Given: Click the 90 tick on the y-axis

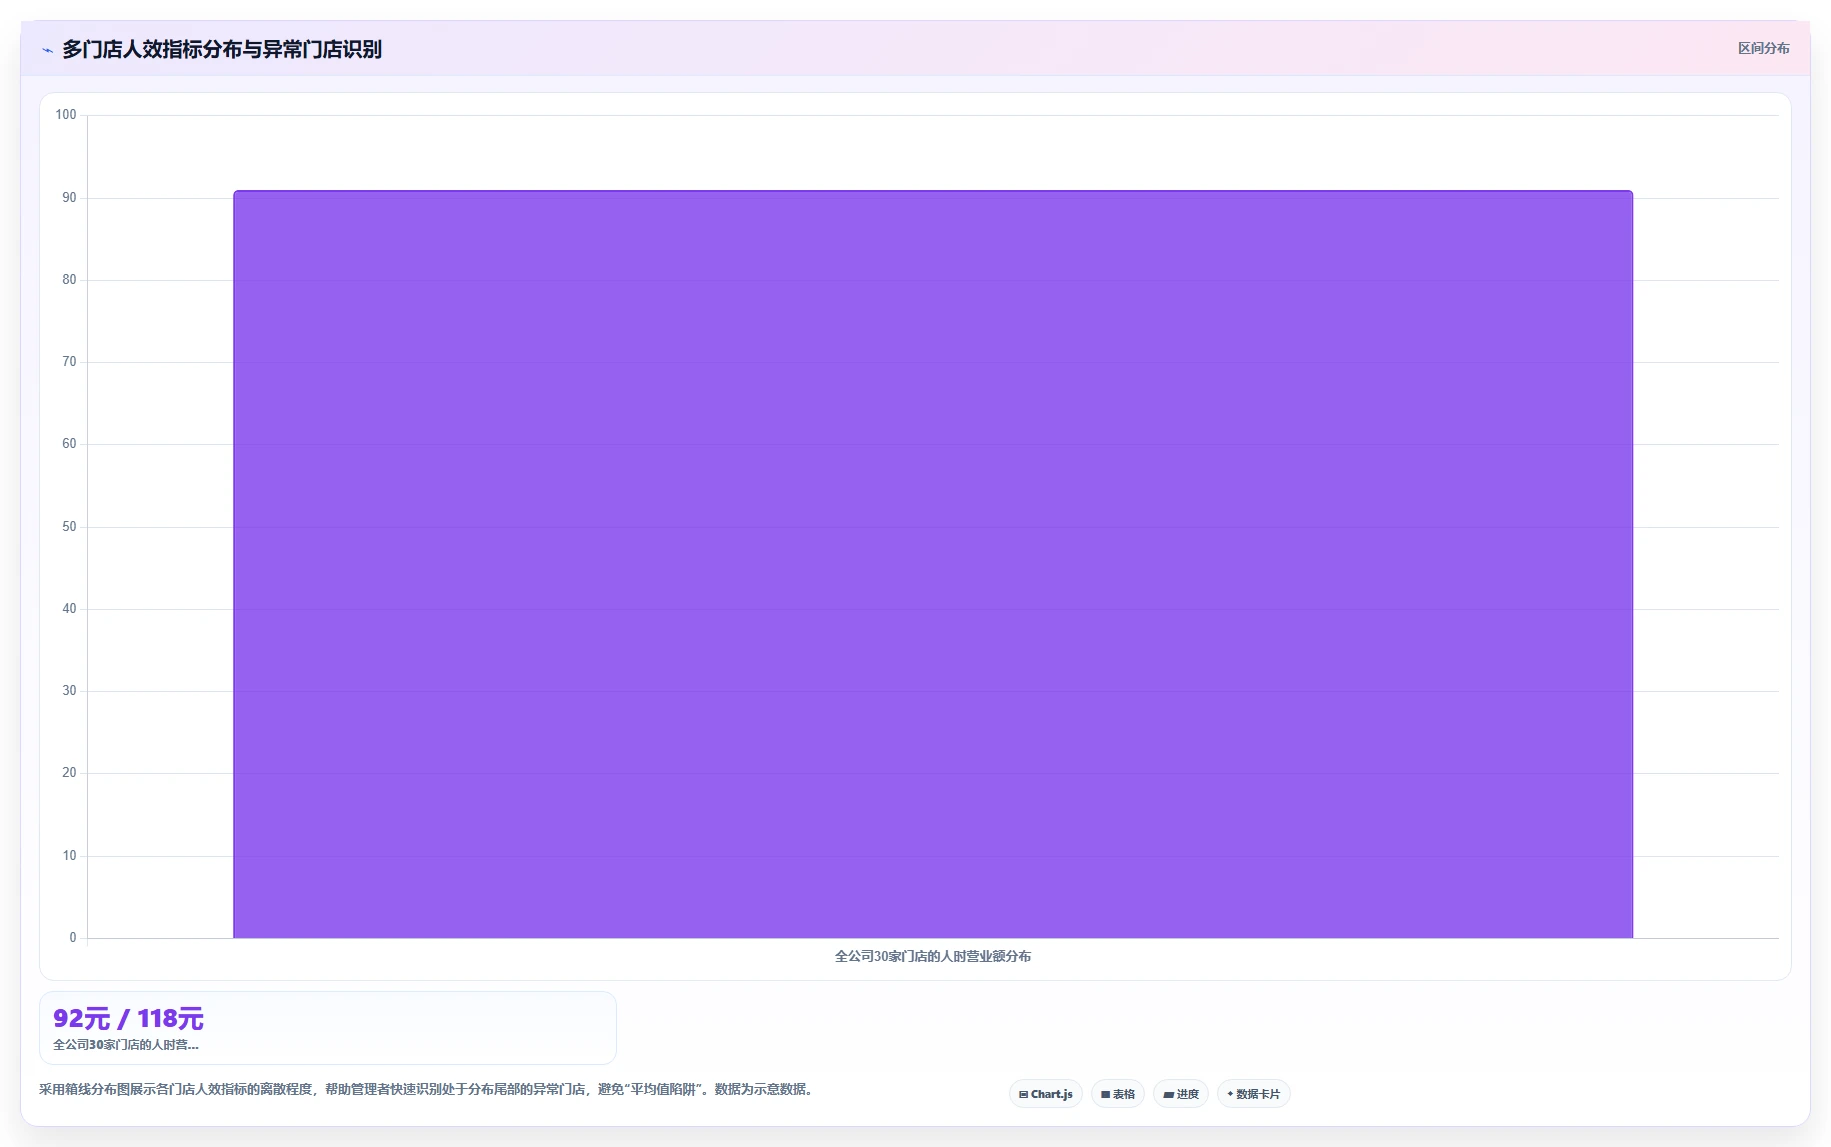Looking at the screenshot, I should [x=69, y=198].
